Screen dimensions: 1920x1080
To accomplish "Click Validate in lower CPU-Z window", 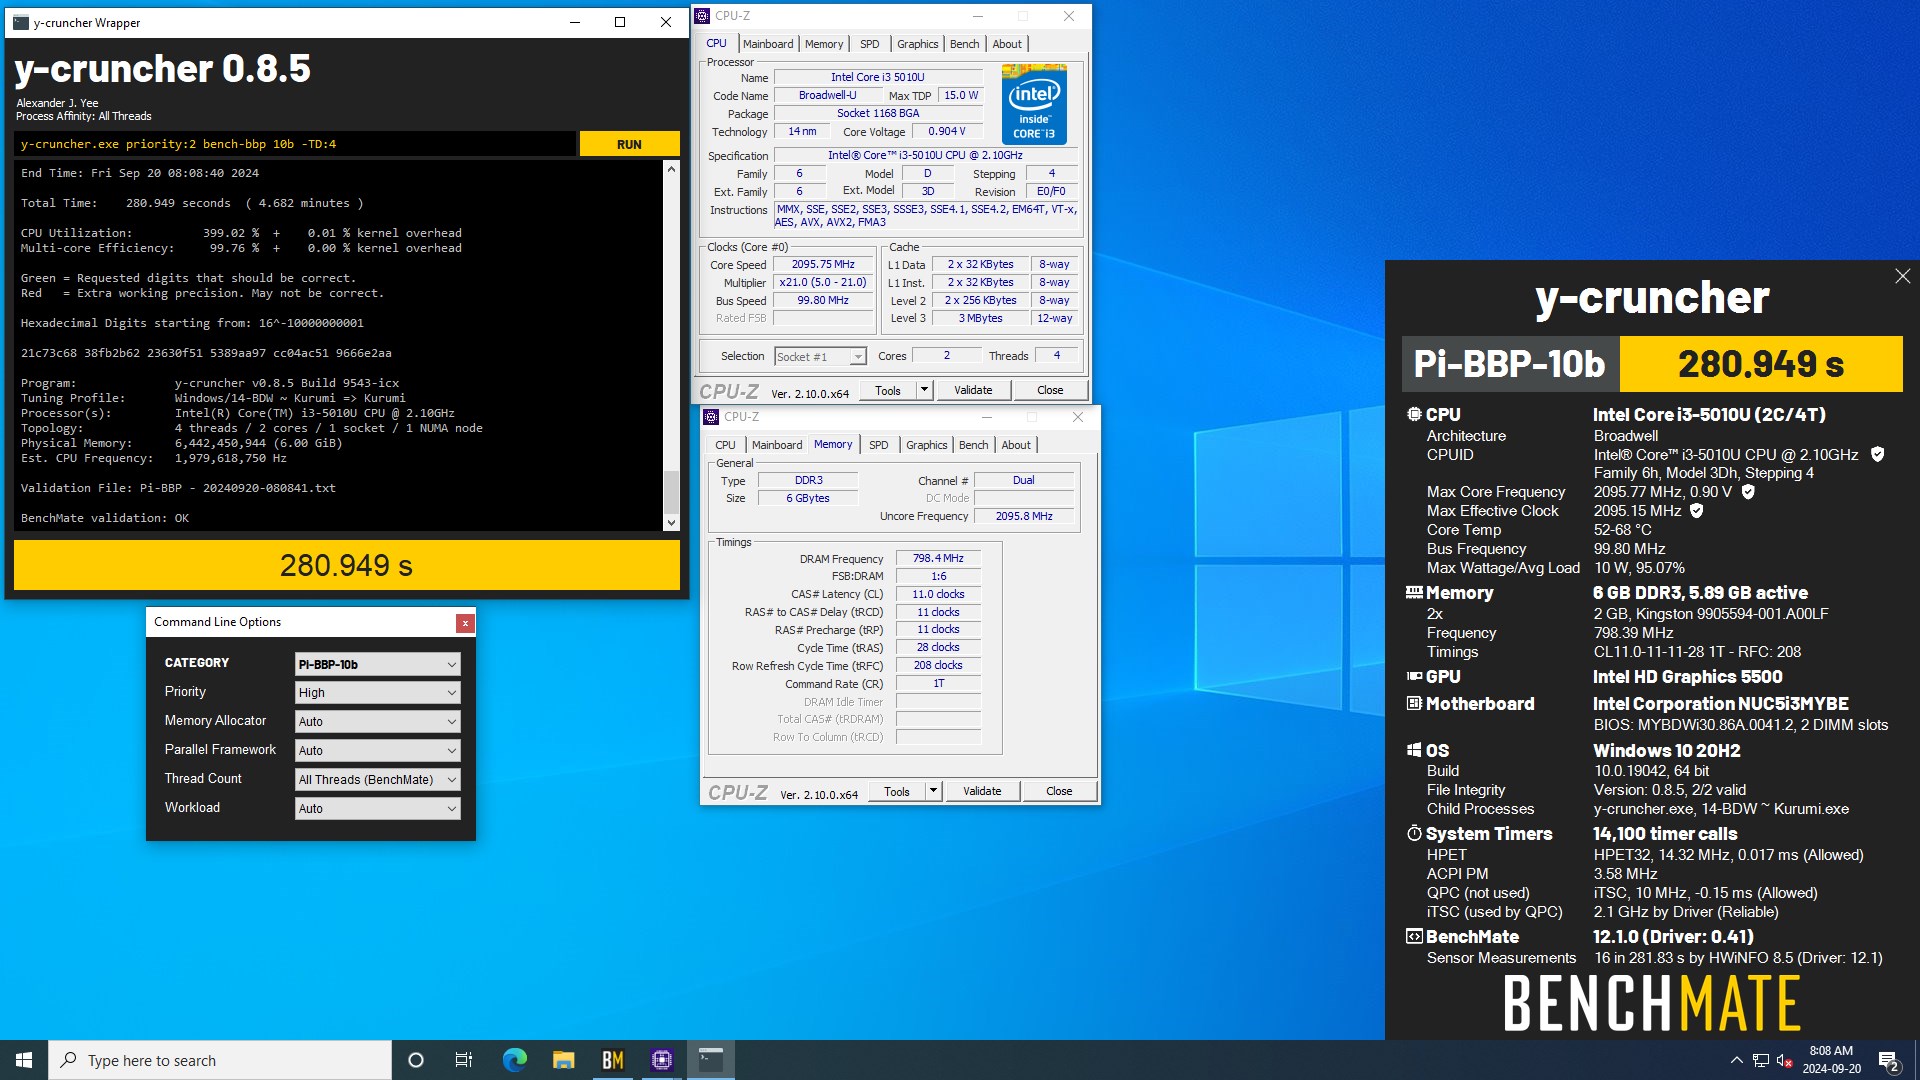I will coord(982,791).
